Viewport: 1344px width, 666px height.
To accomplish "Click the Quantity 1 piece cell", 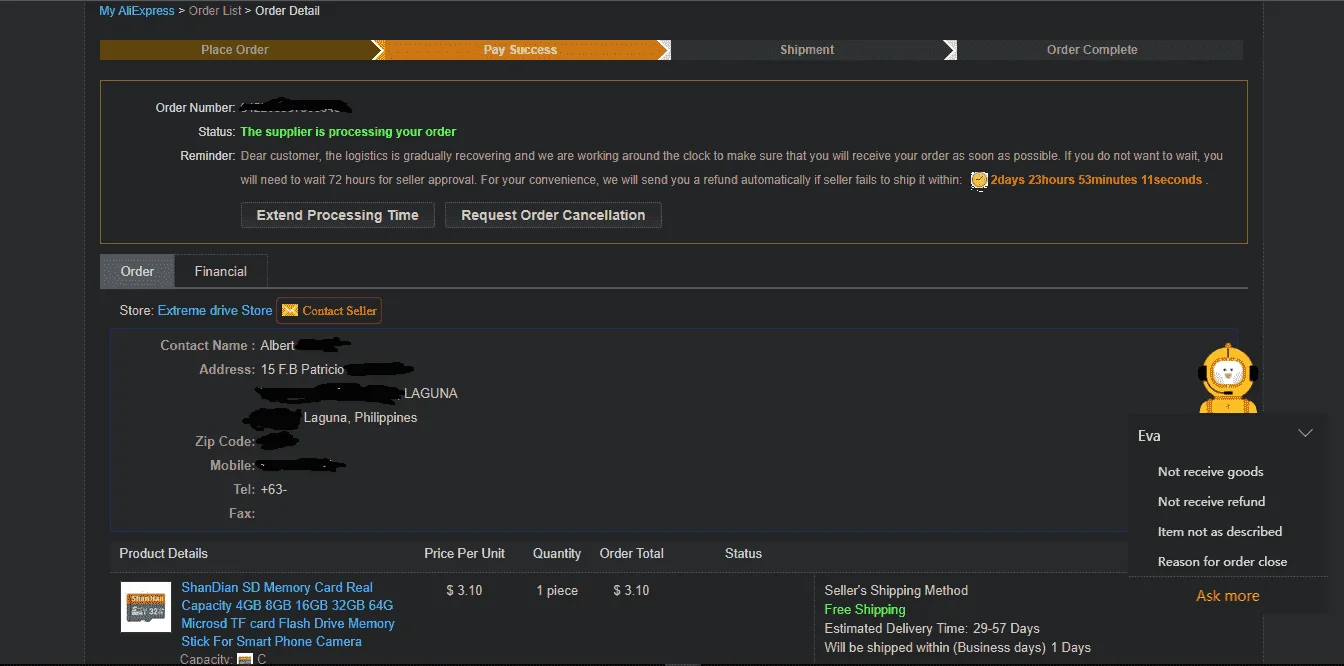I will point(557,591).
